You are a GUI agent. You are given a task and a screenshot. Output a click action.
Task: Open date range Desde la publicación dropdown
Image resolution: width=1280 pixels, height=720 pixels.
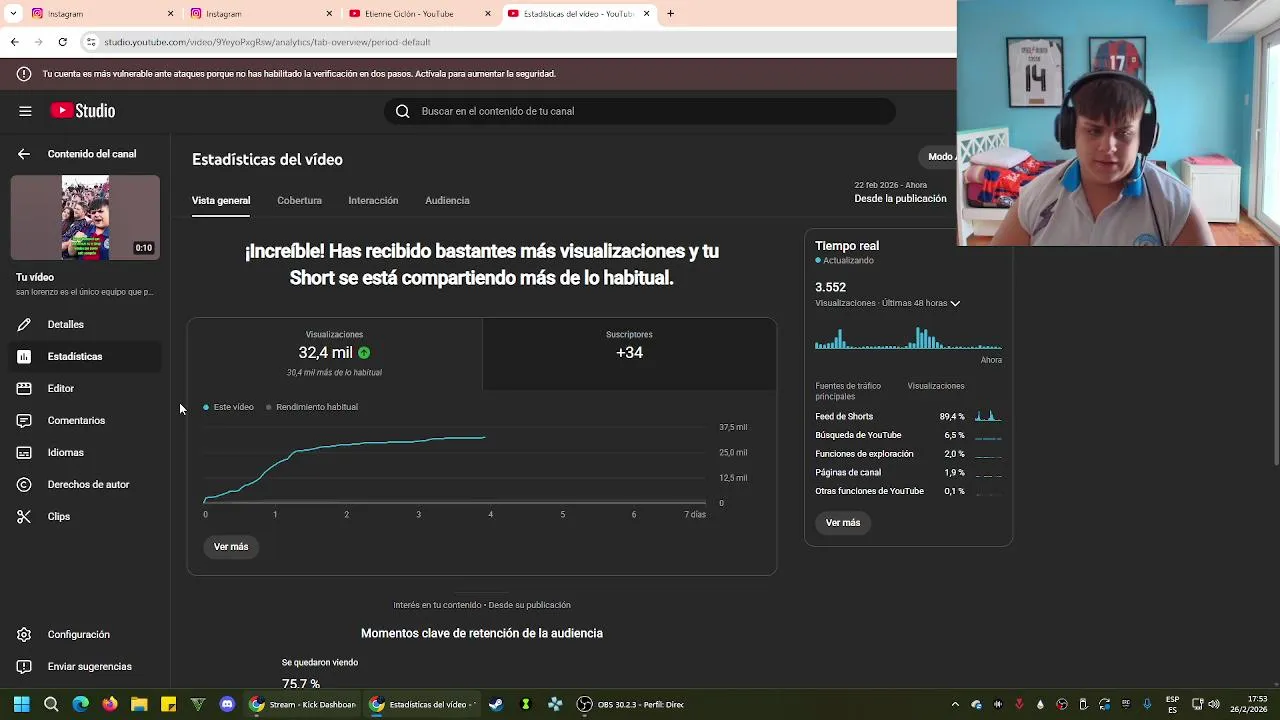pyautogui.click(x=900, y=192)
